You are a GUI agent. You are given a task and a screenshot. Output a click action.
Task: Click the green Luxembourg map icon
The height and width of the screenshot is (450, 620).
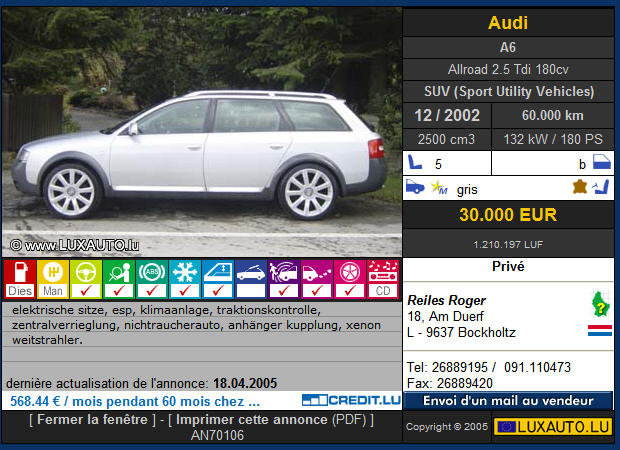coord(599,304)
